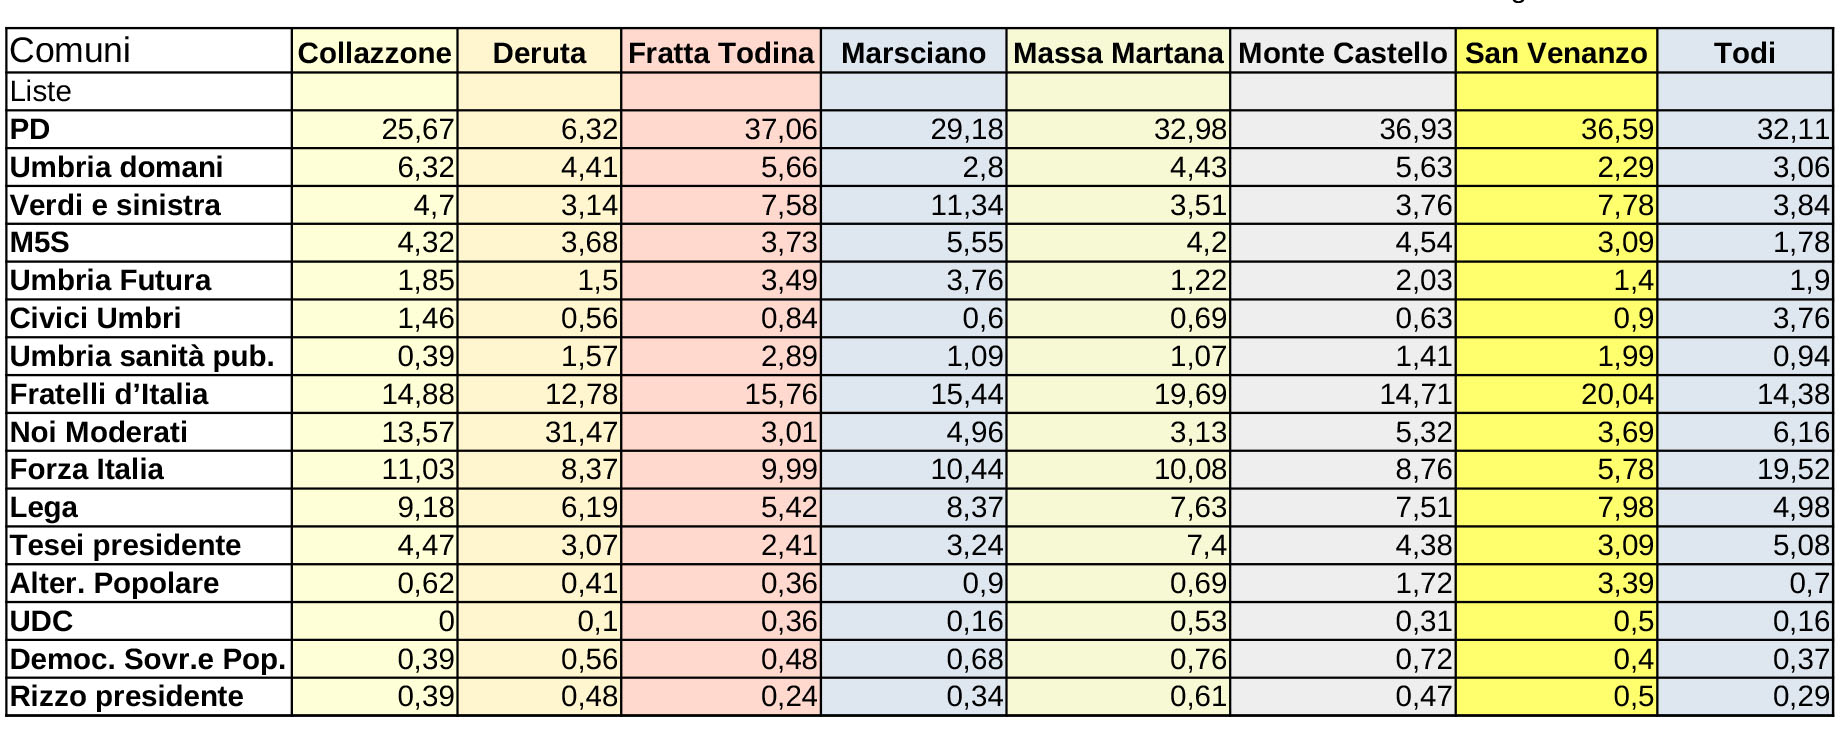Click the Massa Martana header cell

(x=1118, y=53)
